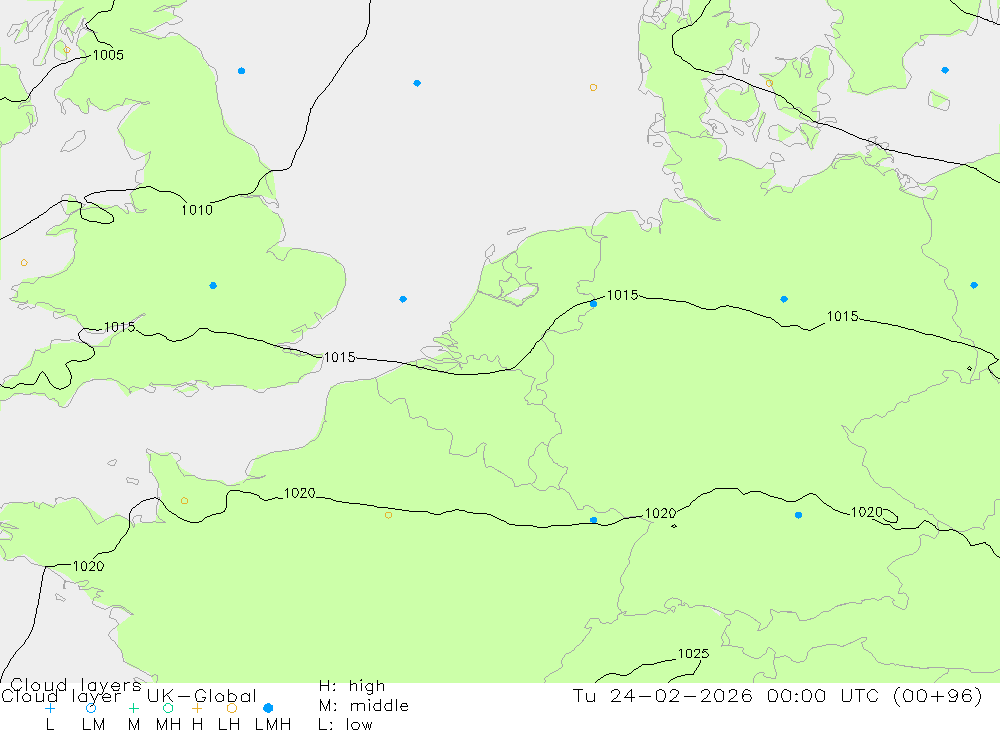Click the 1015 label over eastern Germany
Viewport: 1000px width, 733px height.
[x=842, y=316]
